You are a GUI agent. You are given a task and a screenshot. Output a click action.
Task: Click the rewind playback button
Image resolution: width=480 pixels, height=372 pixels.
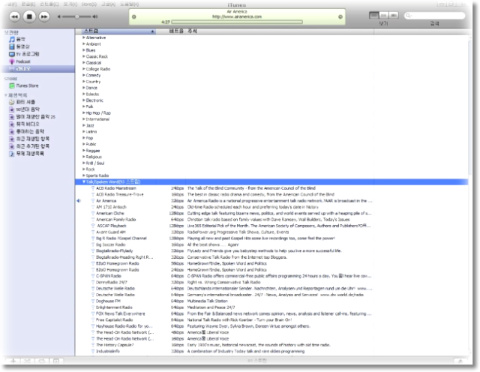pos(14,16)
